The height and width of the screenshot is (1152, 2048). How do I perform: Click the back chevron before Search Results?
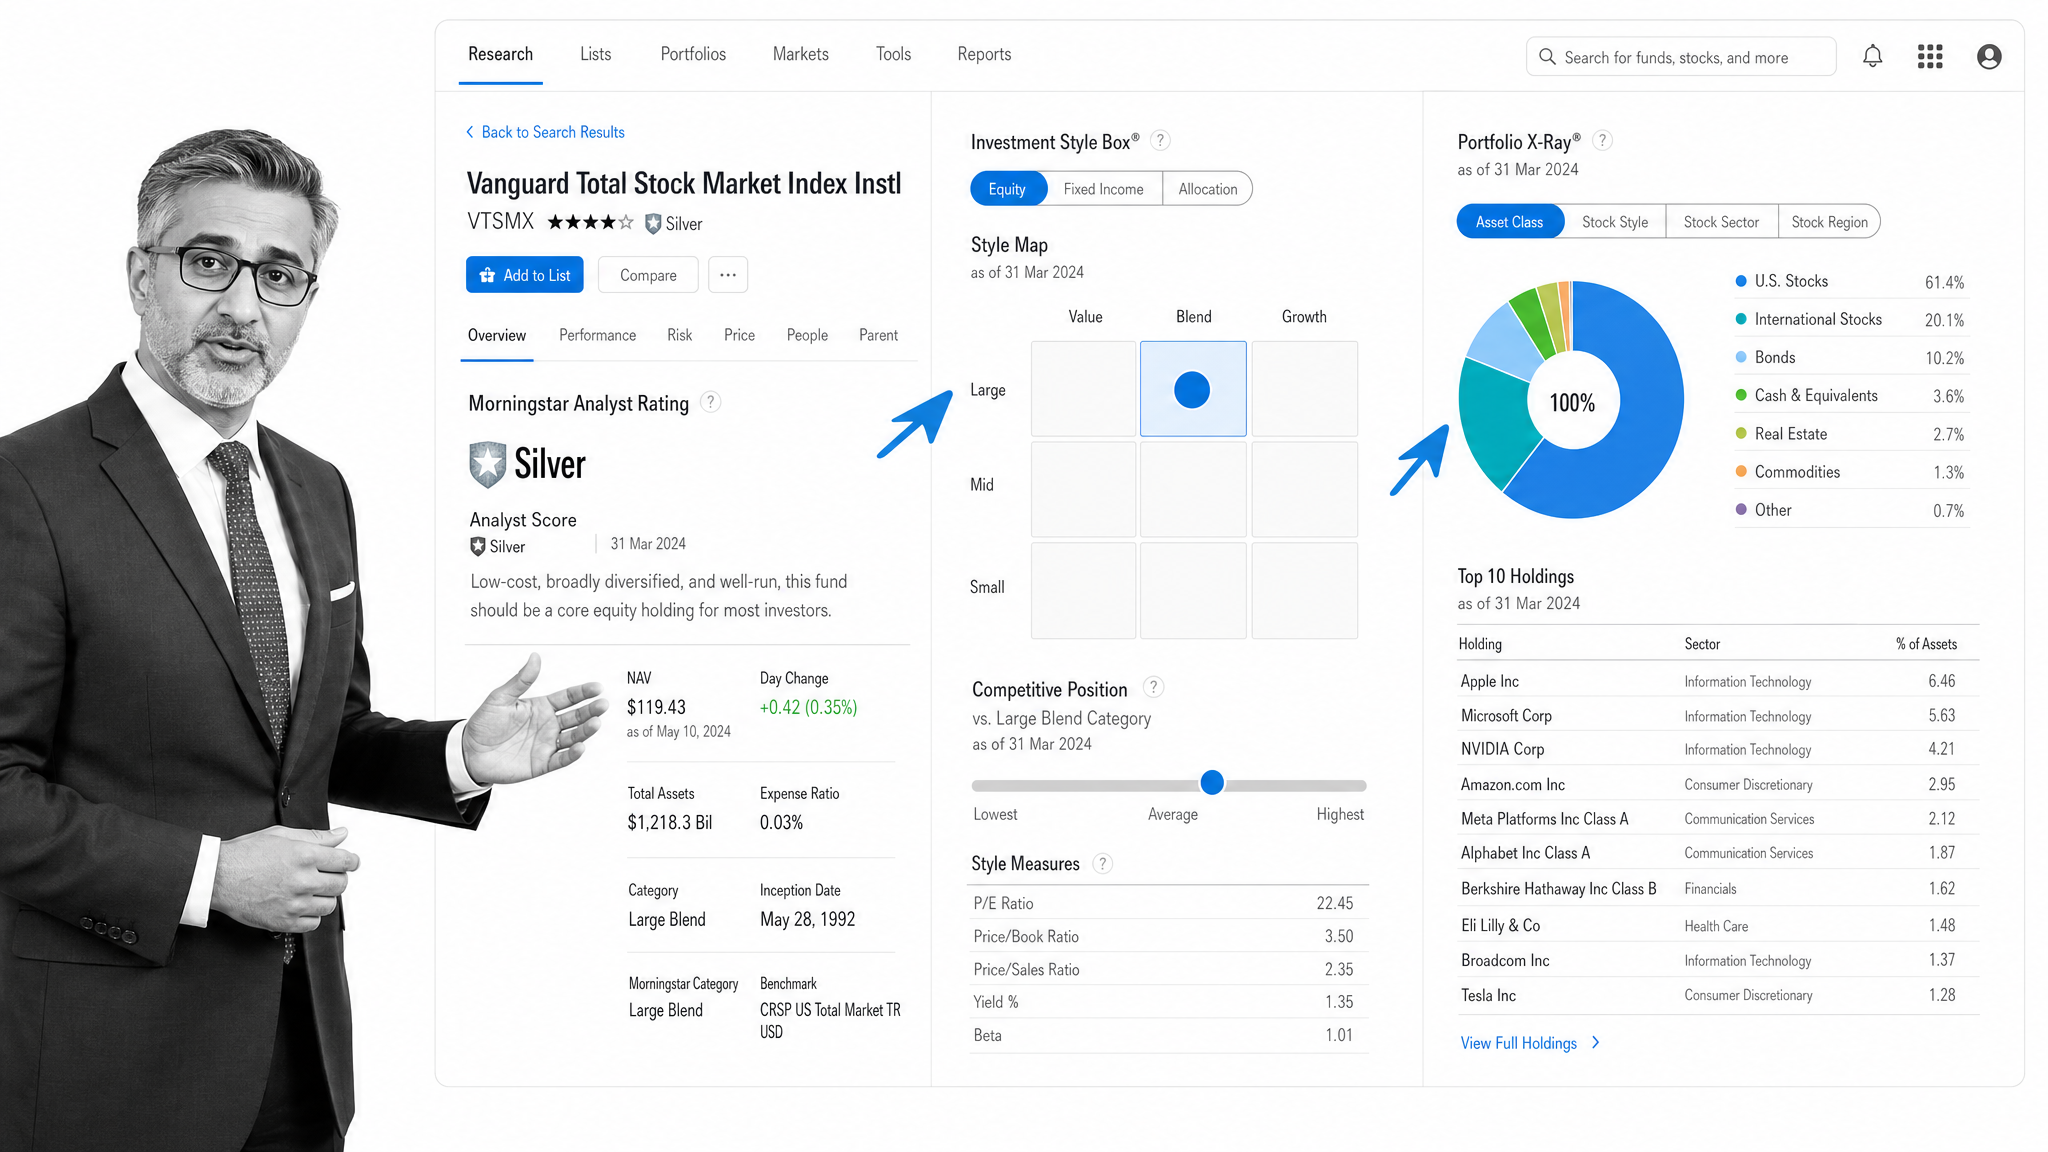(470, 132)
